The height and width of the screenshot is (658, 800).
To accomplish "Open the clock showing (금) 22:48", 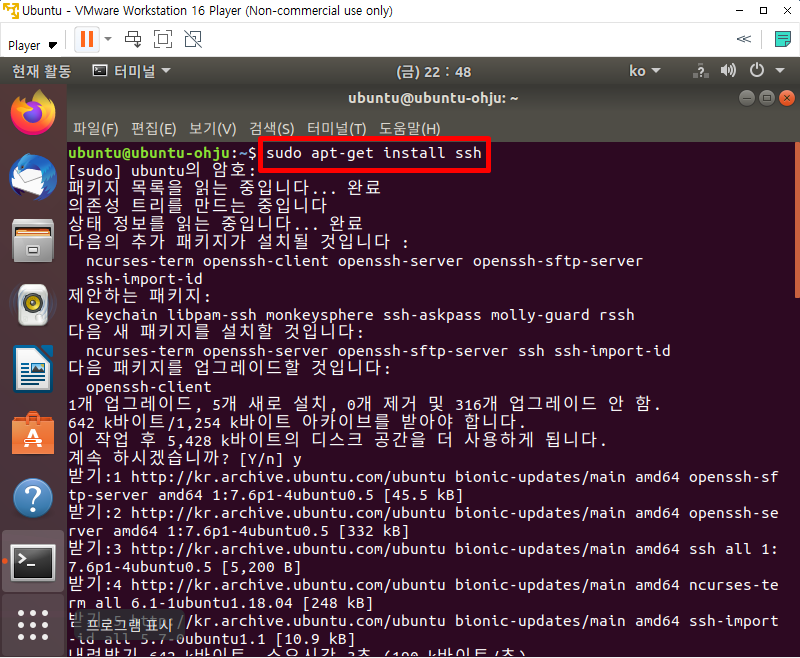I will click(434, 72).
